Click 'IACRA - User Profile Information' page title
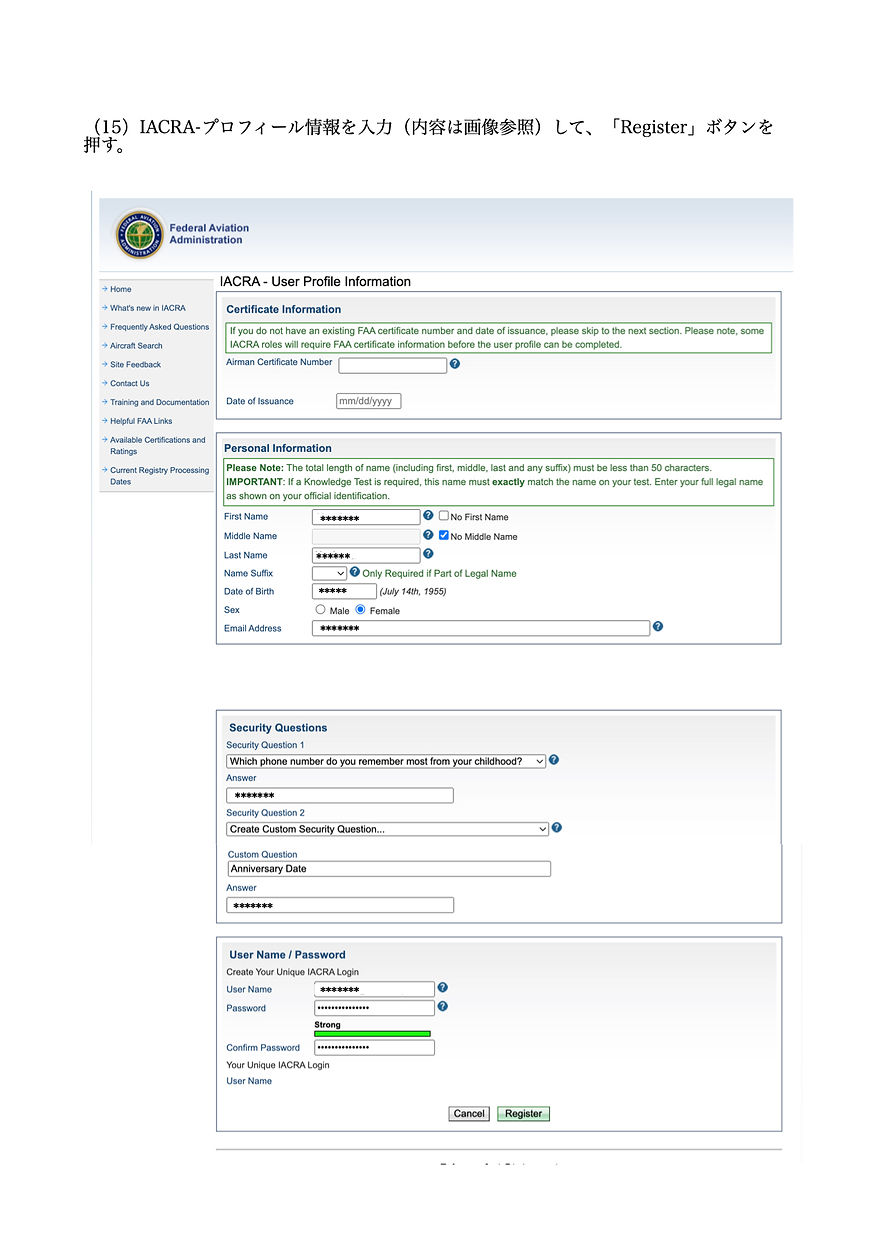876x1237 pixels. tap(315, 282)
